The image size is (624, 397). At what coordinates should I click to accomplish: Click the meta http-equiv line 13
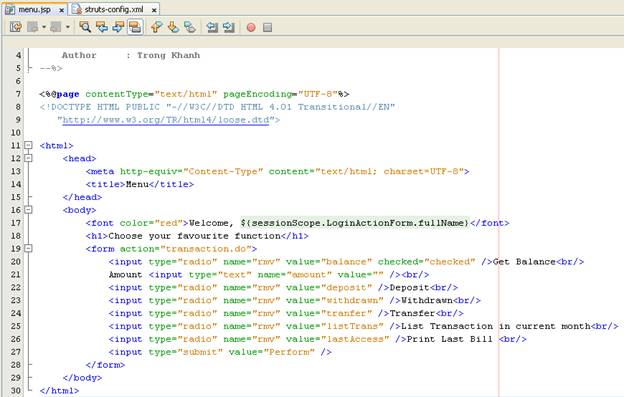pos(278,171)
